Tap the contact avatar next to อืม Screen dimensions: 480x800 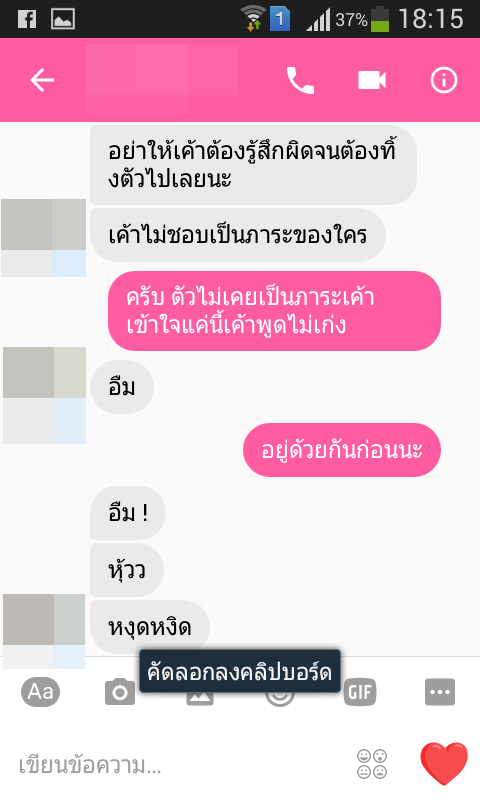click(44, 395)
